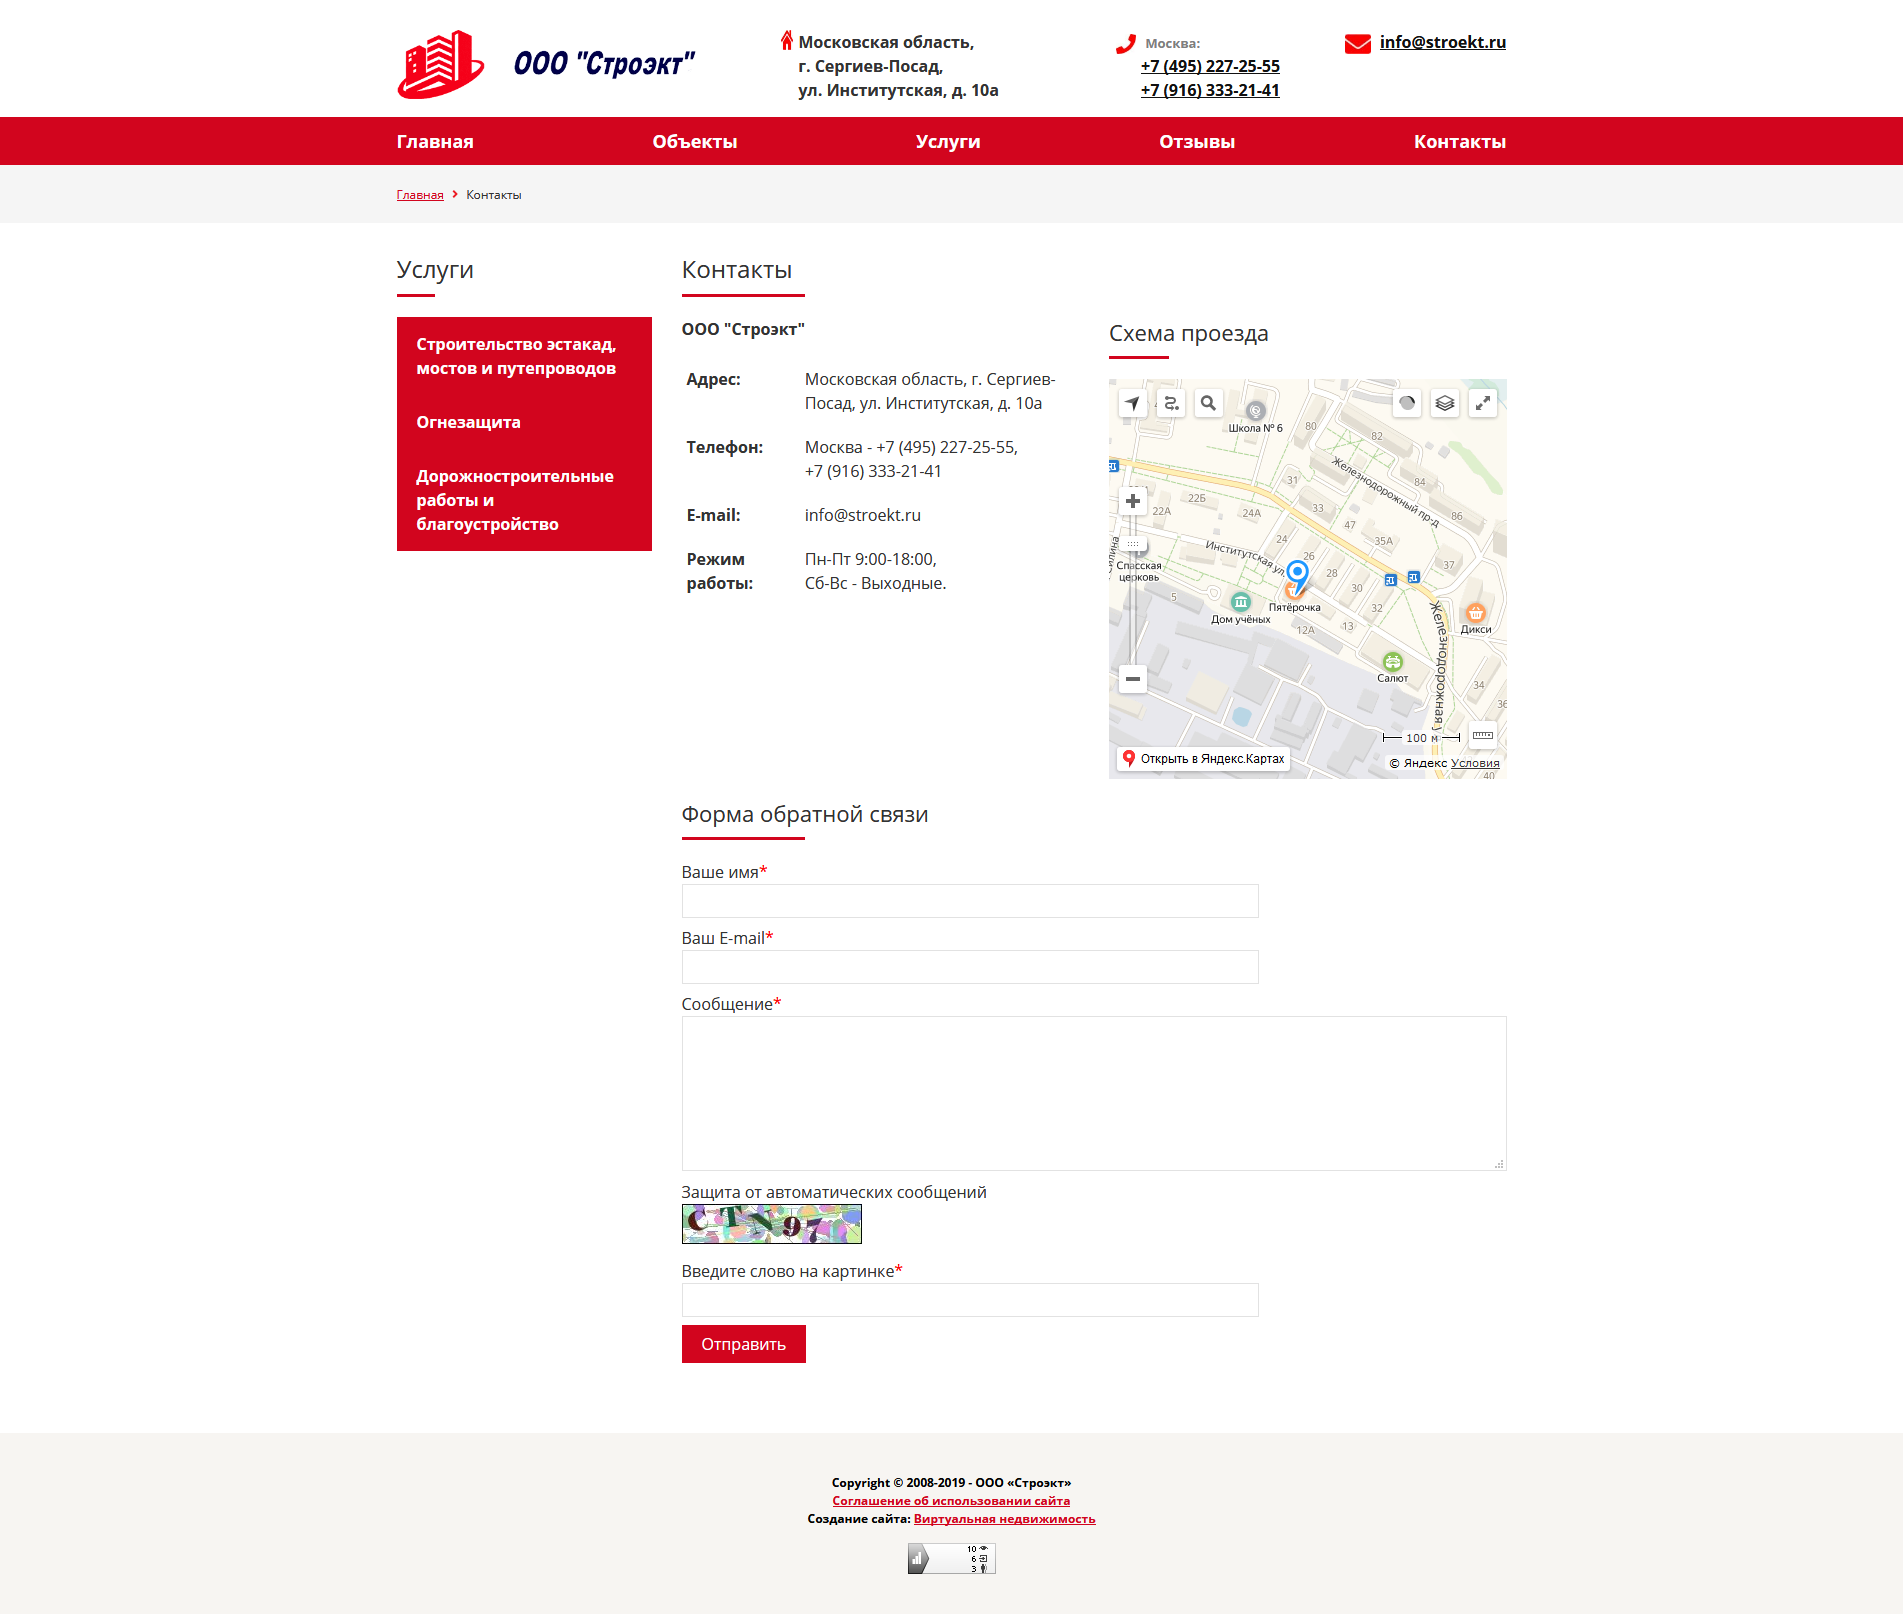The width and height of the screenshot is (1903, 1614).
Task: Open the Огнезащита service link
Action: (468, 422)
